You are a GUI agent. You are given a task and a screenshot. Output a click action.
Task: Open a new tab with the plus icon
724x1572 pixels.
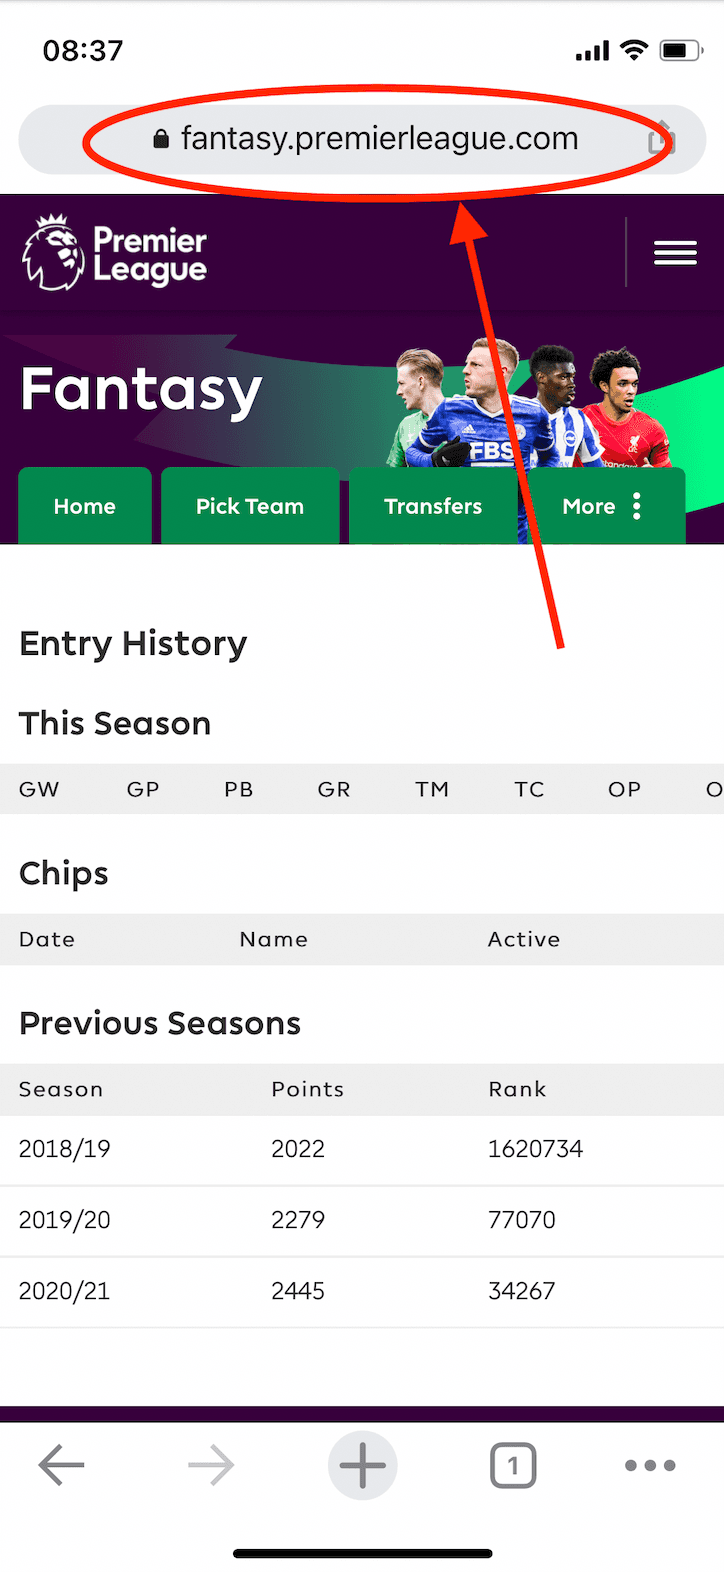click(x=362, y=1465)
